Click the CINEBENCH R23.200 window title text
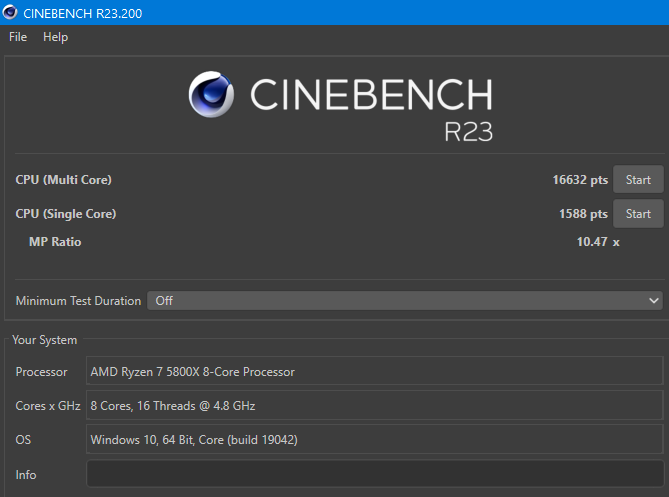The width and height of the screenshot is (669, 497). coord(82,13)
